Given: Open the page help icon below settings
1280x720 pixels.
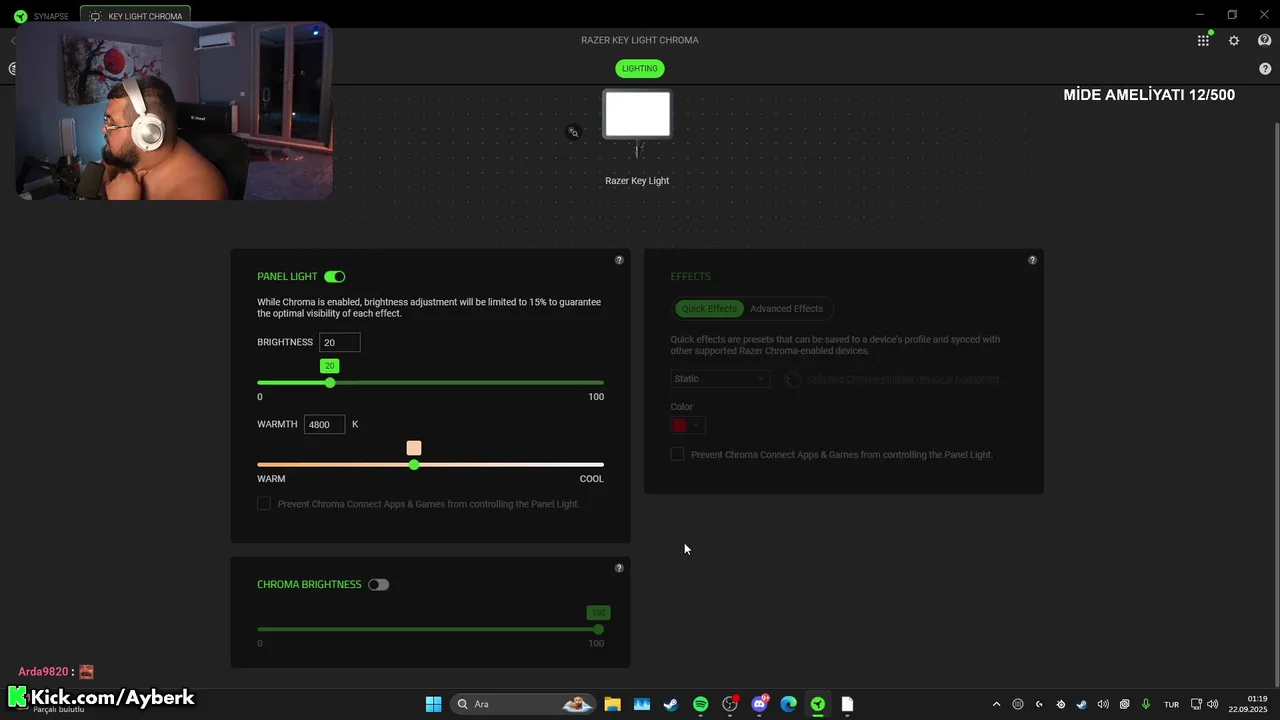Looking at the screenshot, I should (1265, 69).
